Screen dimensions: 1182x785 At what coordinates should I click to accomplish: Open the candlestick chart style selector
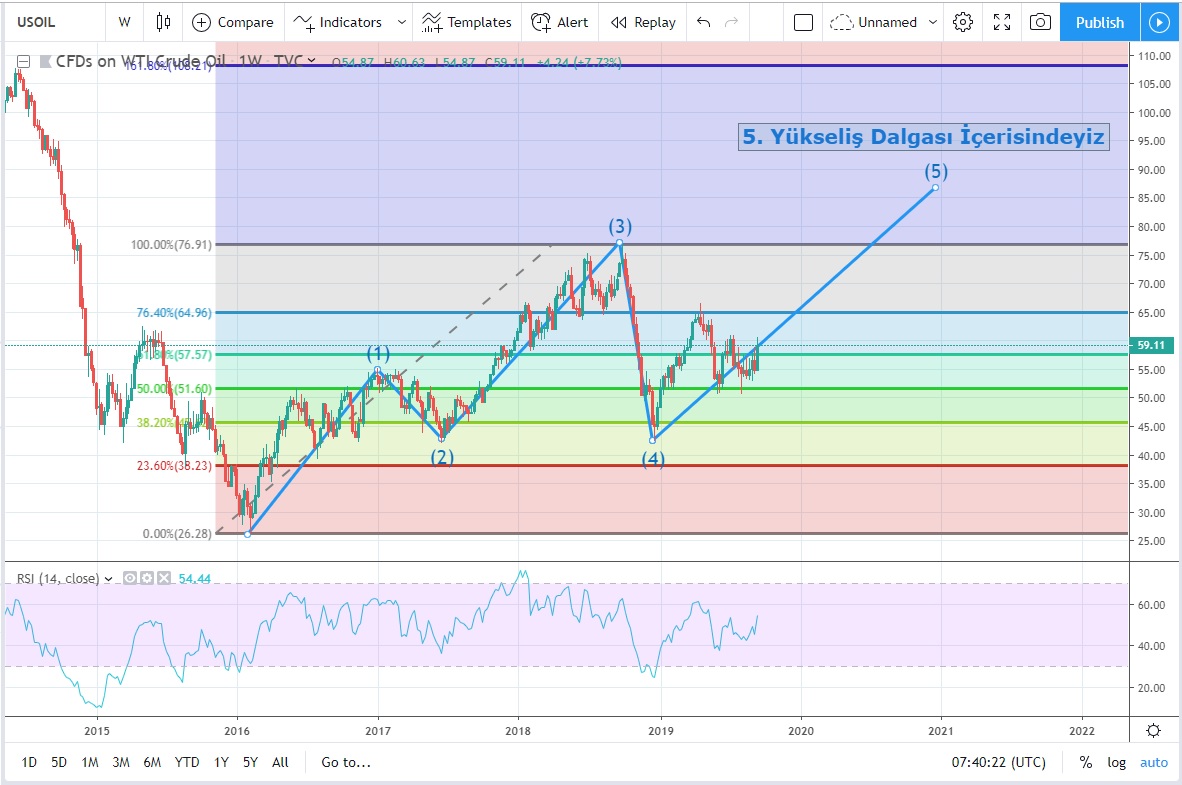tap(164, 22)
